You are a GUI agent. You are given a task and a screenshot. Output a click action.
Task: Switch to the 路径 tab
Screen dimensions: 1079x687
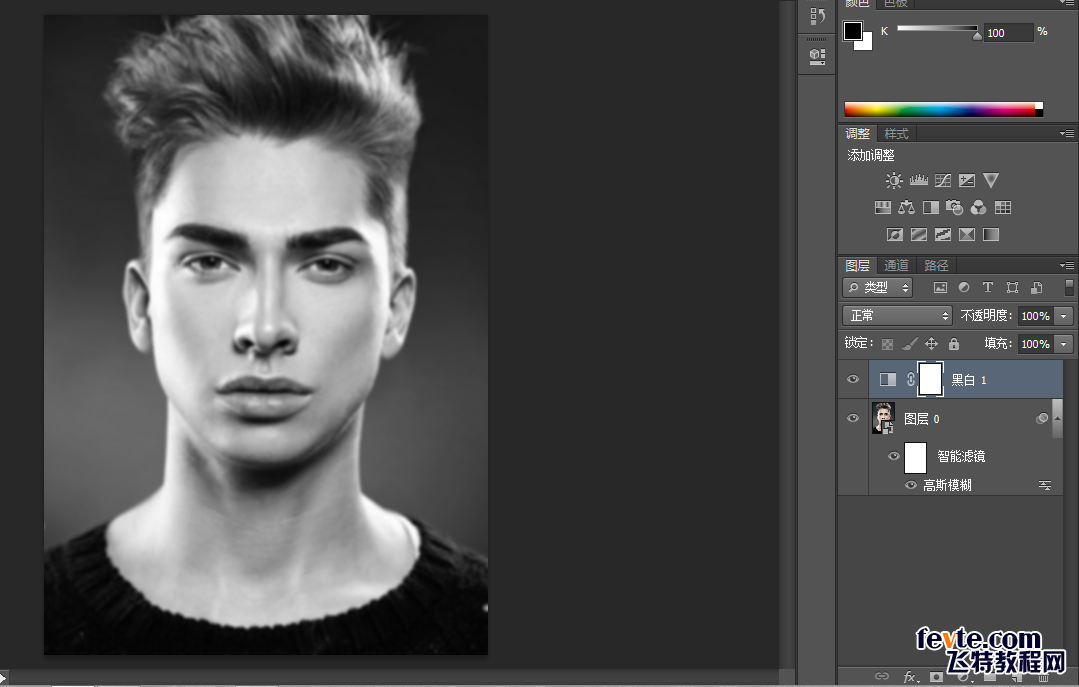936,265
